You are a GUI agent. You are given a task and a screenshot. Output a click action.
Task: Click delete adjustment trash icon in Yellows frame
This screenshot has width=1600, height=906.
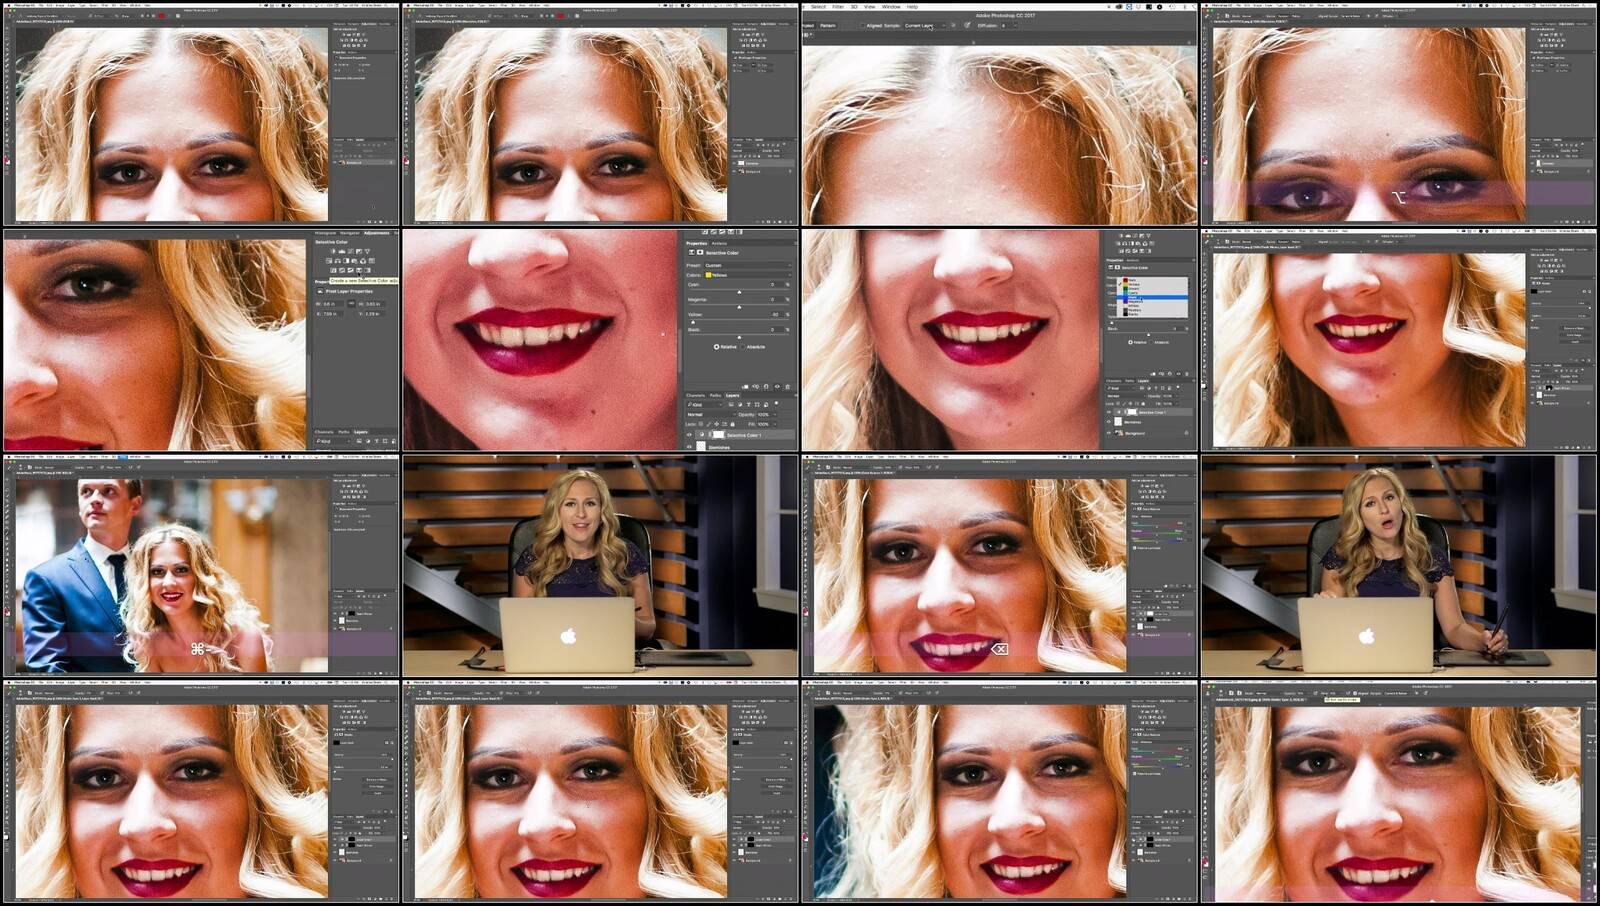pyautogui.click(x=787, y=387)
